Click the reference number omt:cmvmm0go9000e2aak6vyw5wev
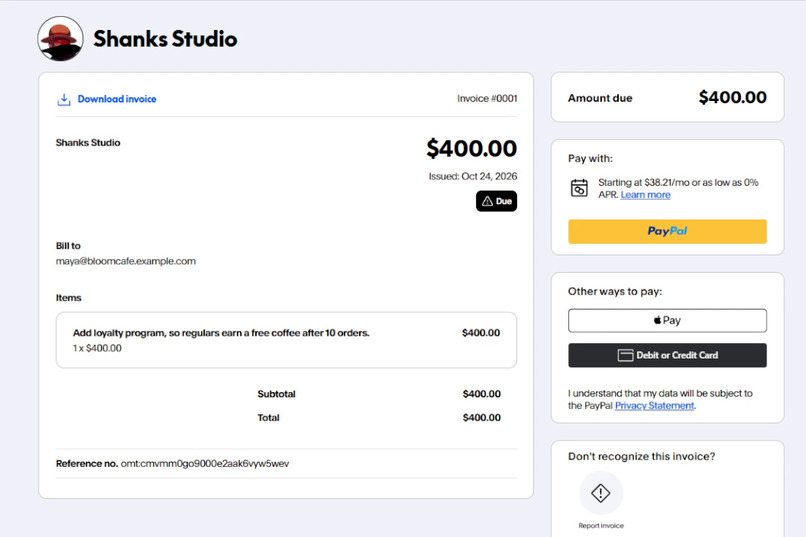 [x=205, y=464]
